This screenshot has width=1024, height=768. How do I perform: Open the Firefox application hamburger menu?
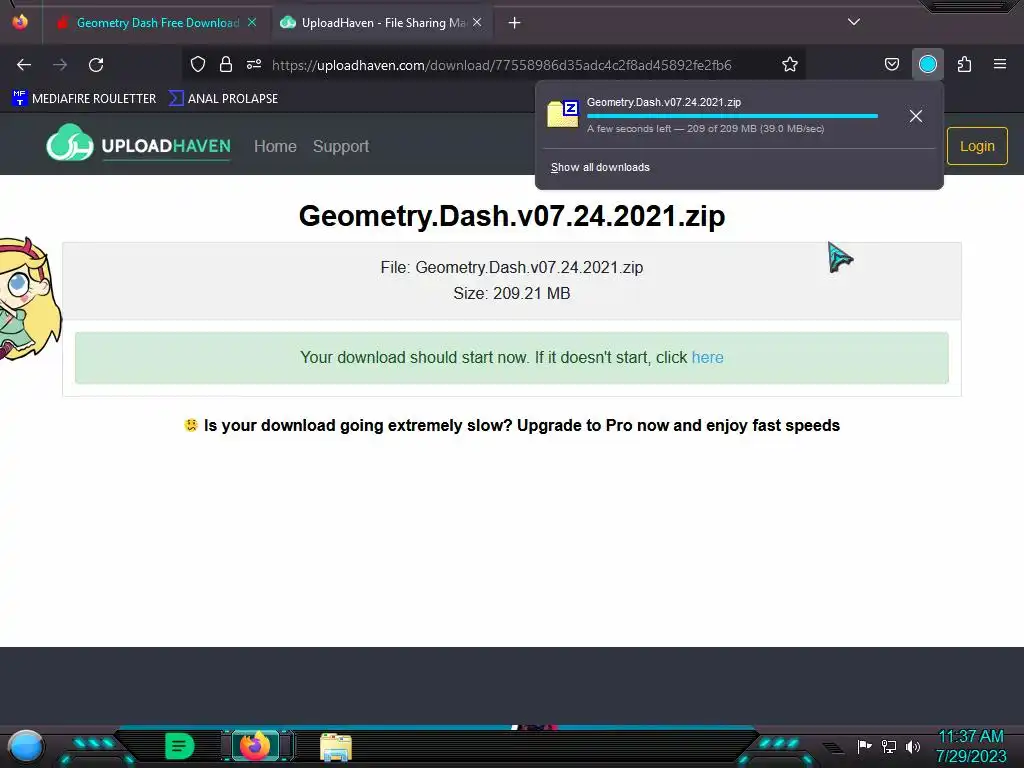coord(999,64)
